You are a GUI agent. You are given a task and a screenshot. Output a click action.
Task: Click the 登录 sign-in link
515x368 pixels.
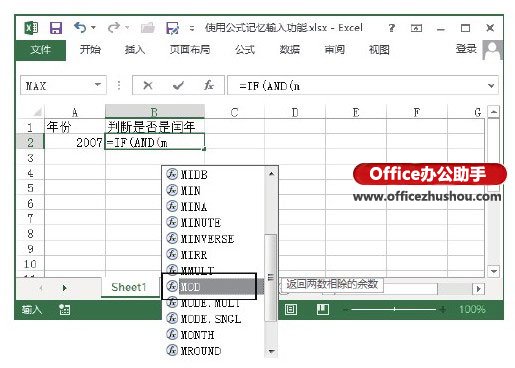pyautogui.click(x=466, y=49)
